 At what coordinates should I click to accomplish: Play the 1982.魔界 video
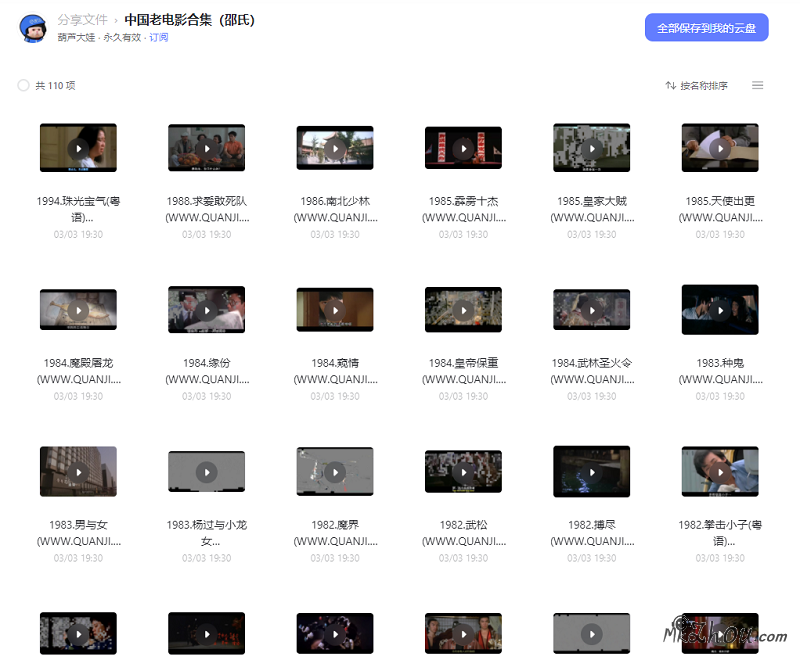[335, 472]
